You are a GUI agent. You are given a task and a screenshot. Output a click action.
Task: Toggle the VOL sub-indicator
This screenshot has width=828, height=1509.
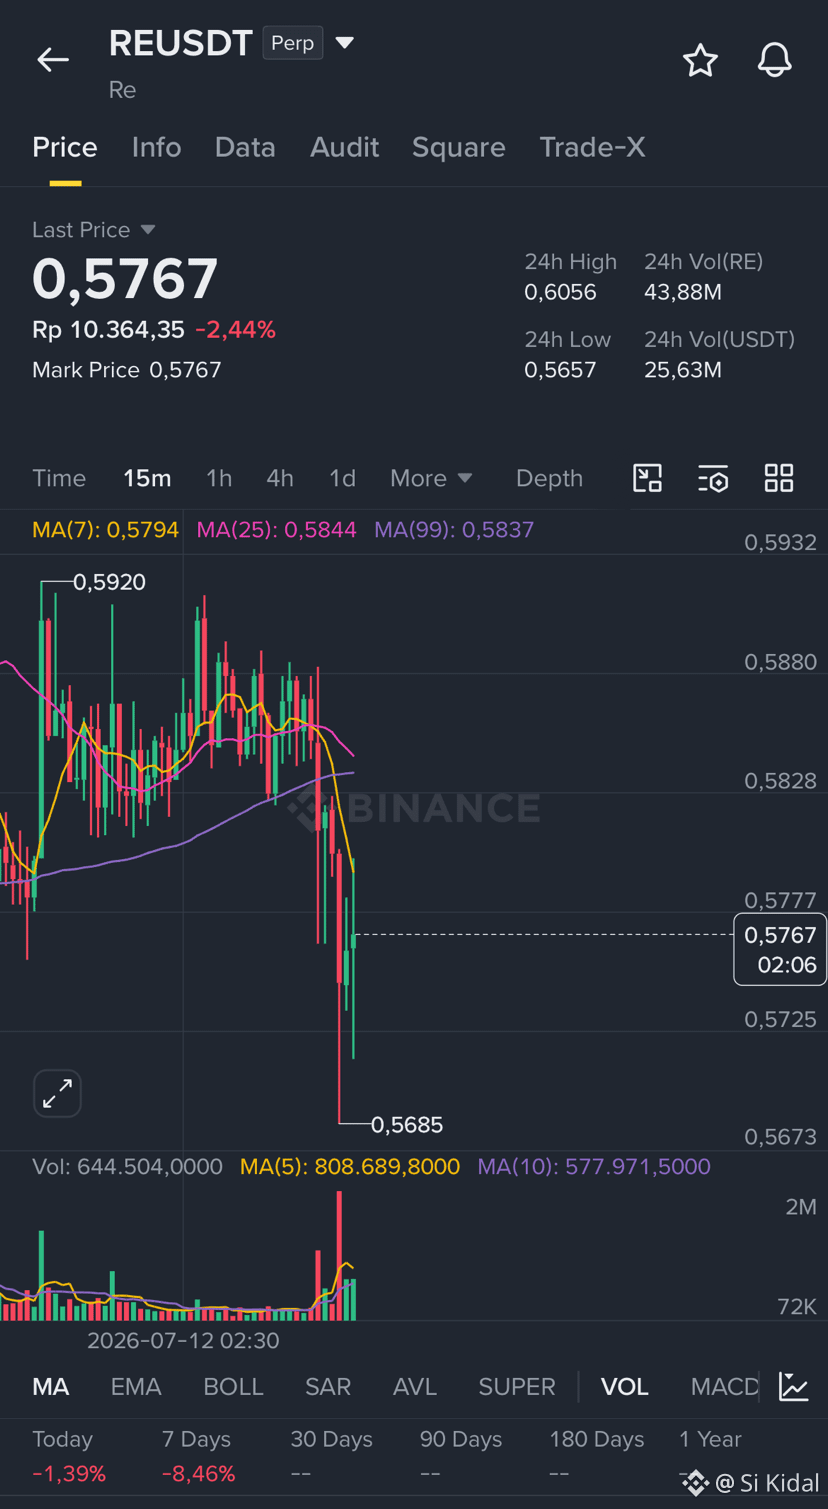click(625, 1387)
